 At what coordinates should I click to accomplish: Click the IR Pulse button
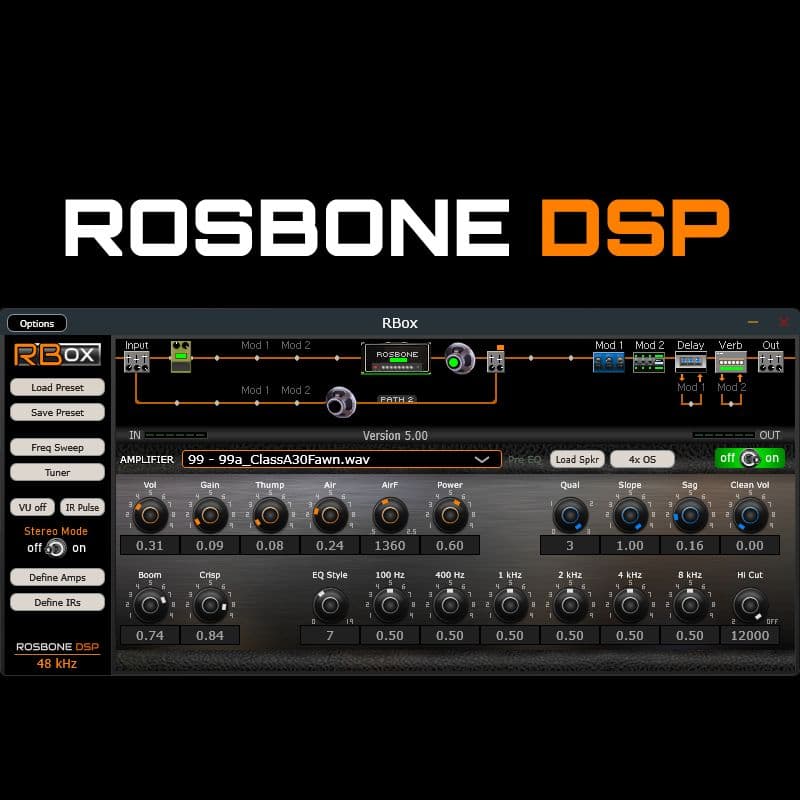point(82,507)
